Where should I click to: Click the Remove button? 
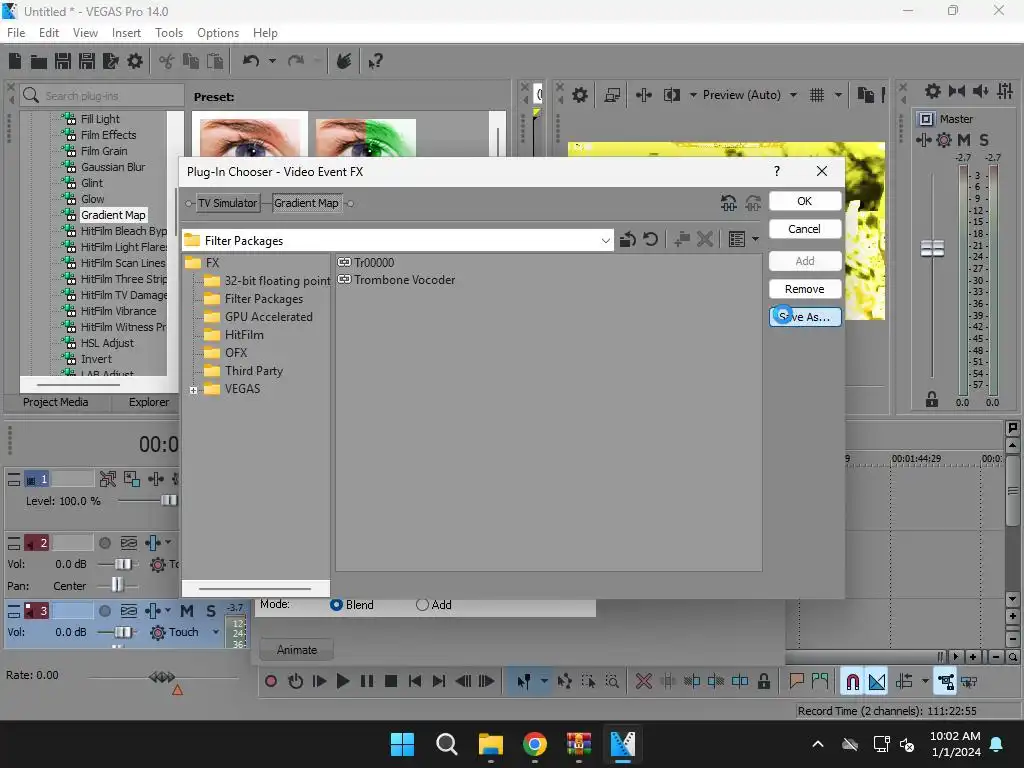(805, 289)
